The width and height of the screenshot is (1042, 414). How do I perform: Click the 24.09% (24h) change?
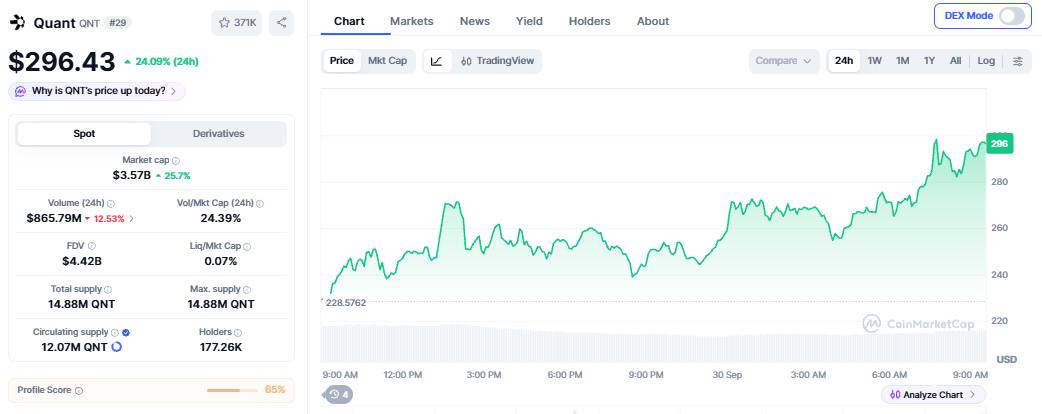point(161,62)
